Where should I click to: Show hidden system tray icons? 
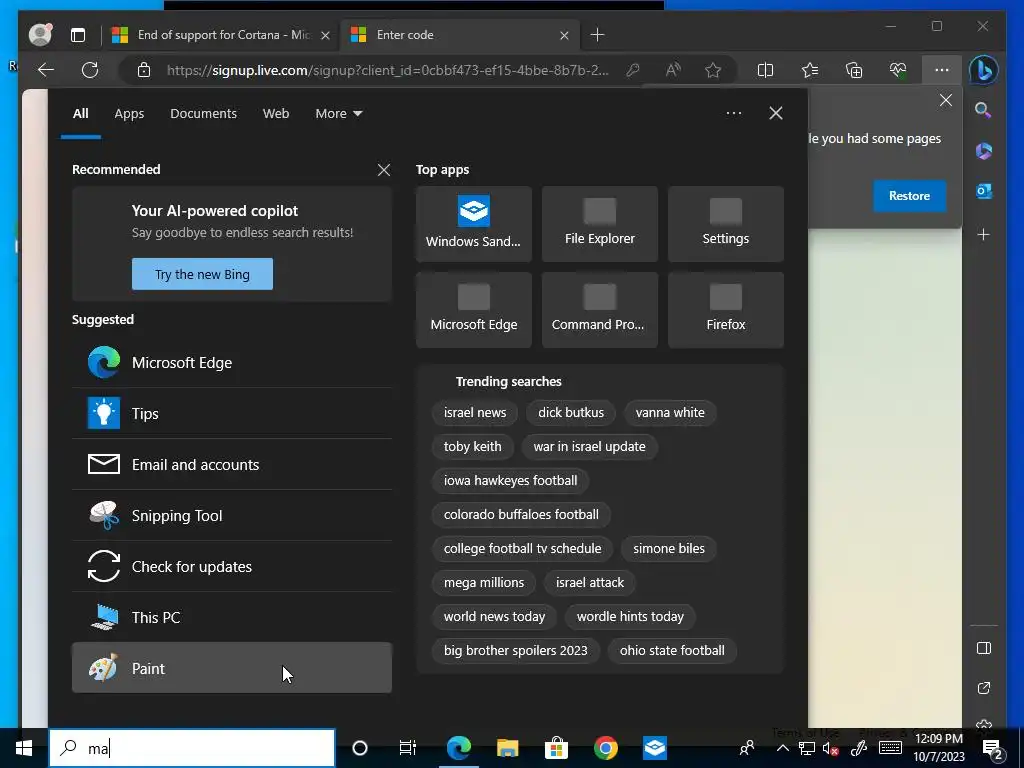tap(782, 748)
